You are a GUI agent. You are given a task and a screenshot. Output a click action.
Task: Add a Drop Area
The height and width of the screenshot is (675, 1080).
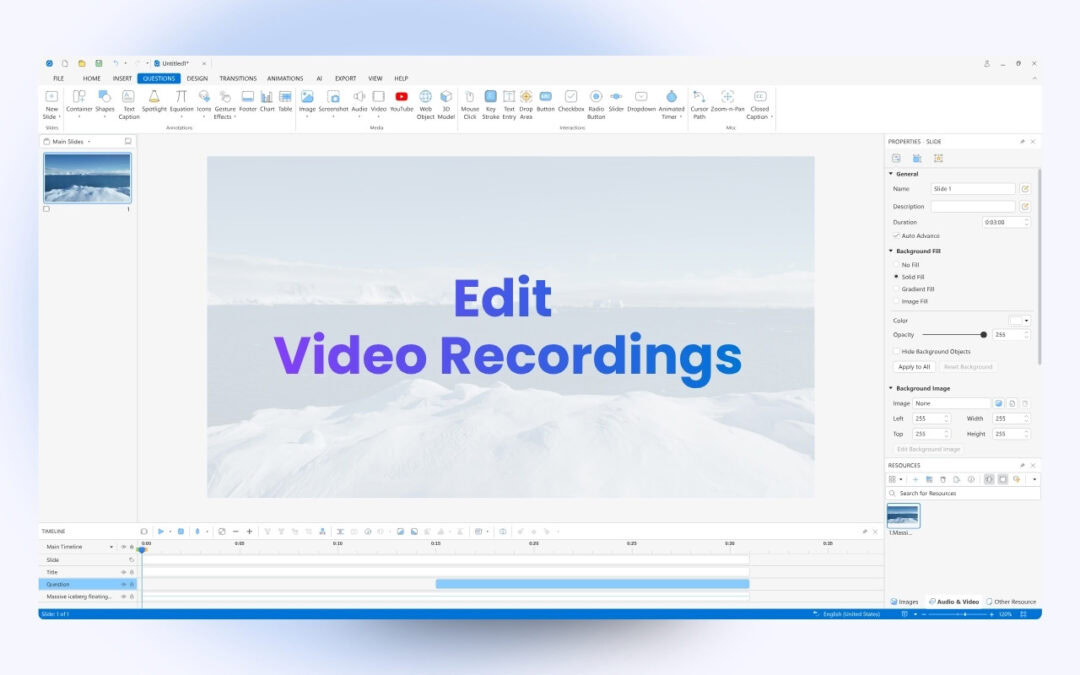pos(526,105)
